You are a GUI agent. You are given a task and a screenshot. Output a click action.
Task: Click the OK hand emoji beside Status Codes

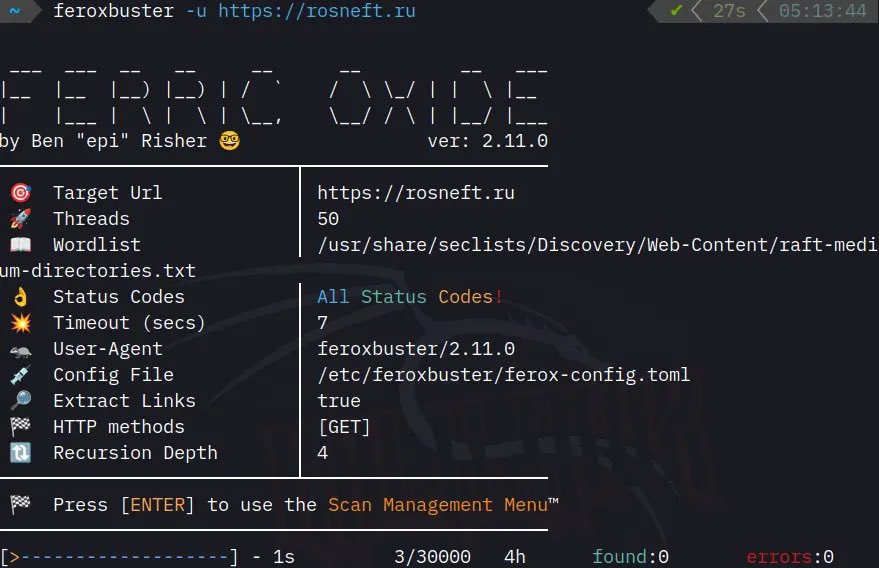tap(21, 297)
